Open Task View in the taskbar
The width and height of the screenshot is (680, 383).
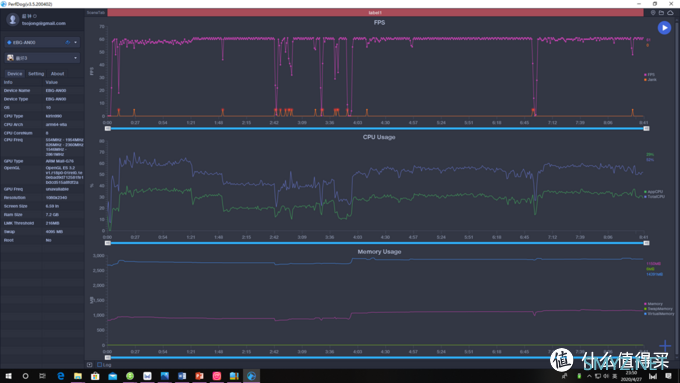[42, 376]
